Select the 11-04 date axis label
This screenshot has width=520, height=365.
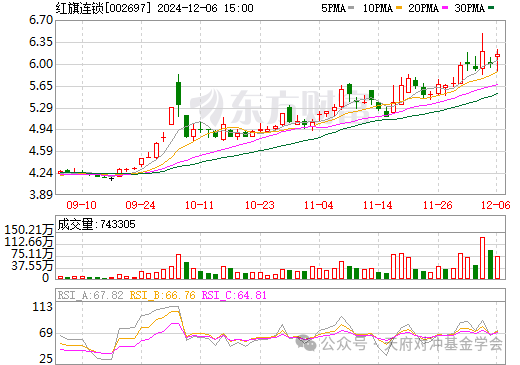pyautogui.click(x=318, y=205)
